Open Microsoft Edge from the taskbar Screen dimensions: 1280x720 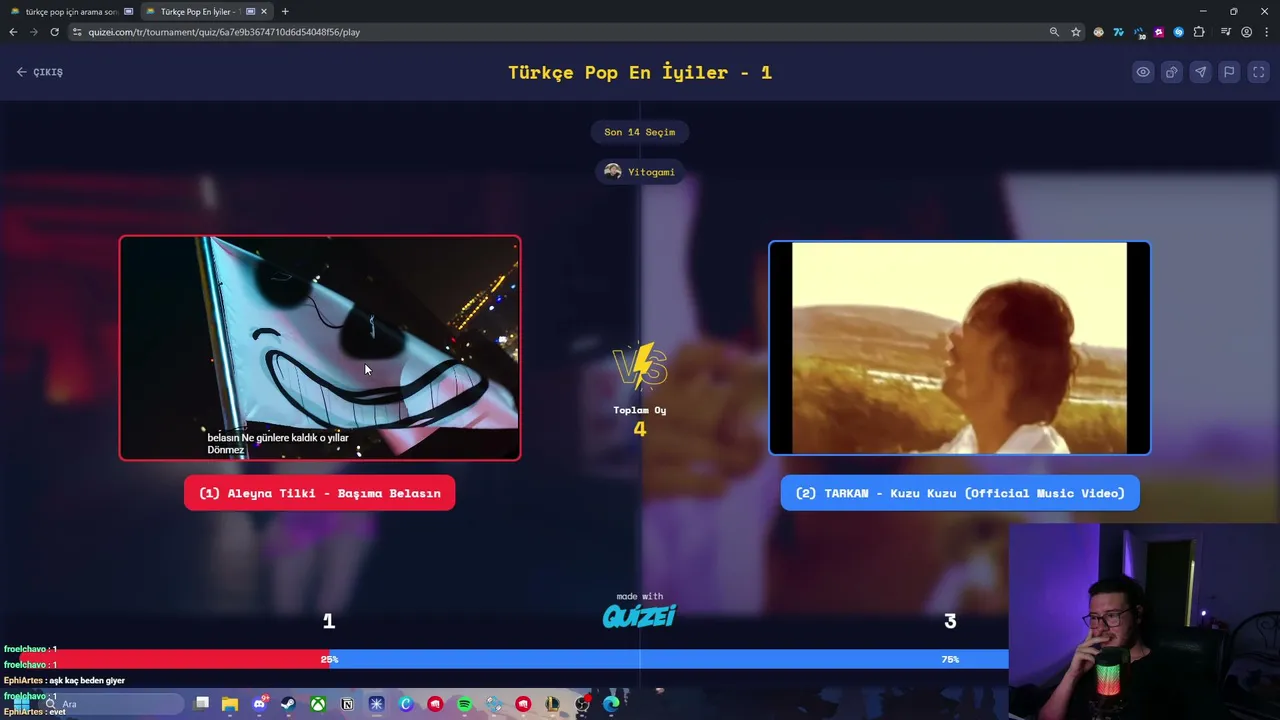pos(611,704)
